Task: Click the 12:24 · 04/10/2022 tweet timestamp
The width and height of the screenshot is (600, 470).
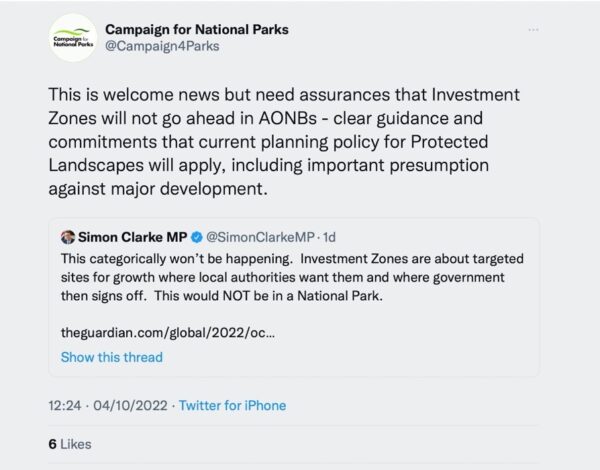Action: click(108, 405)
